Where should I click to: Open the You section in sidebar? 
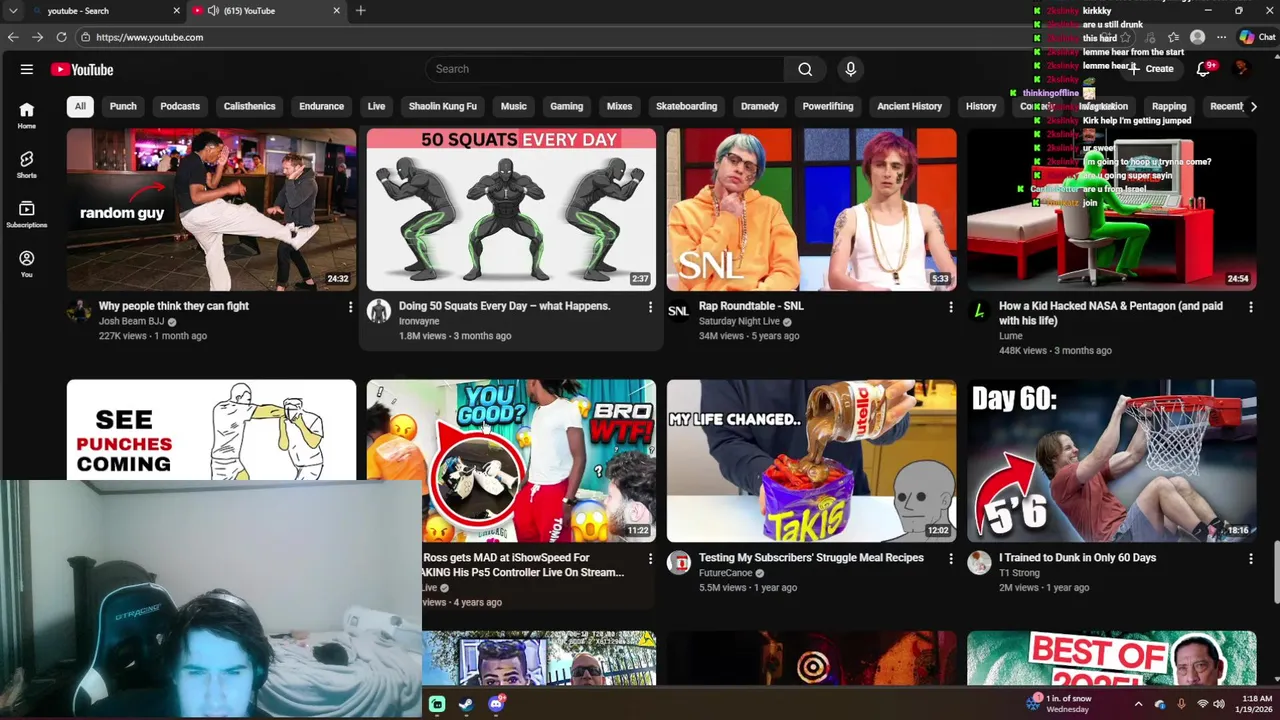(27, 264)
